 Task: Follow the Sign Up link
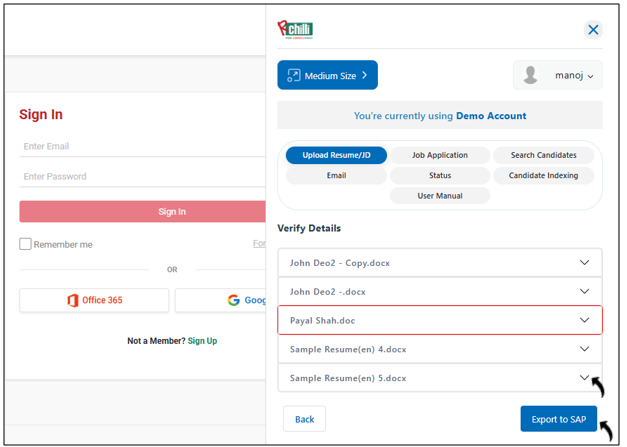(x=202, y=341)
